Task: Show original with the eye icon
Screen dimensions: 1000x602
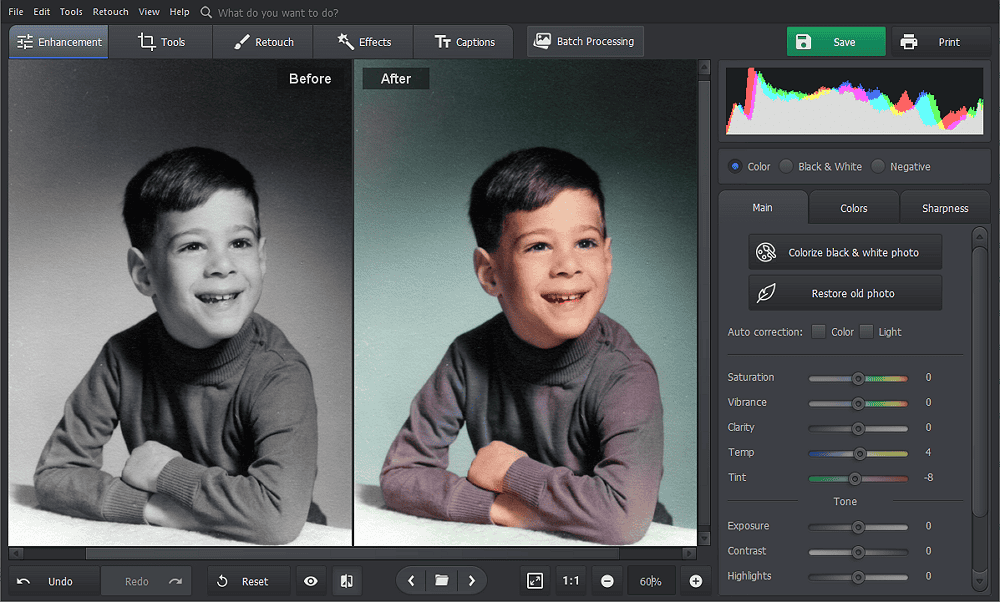Action: point(311,581)
